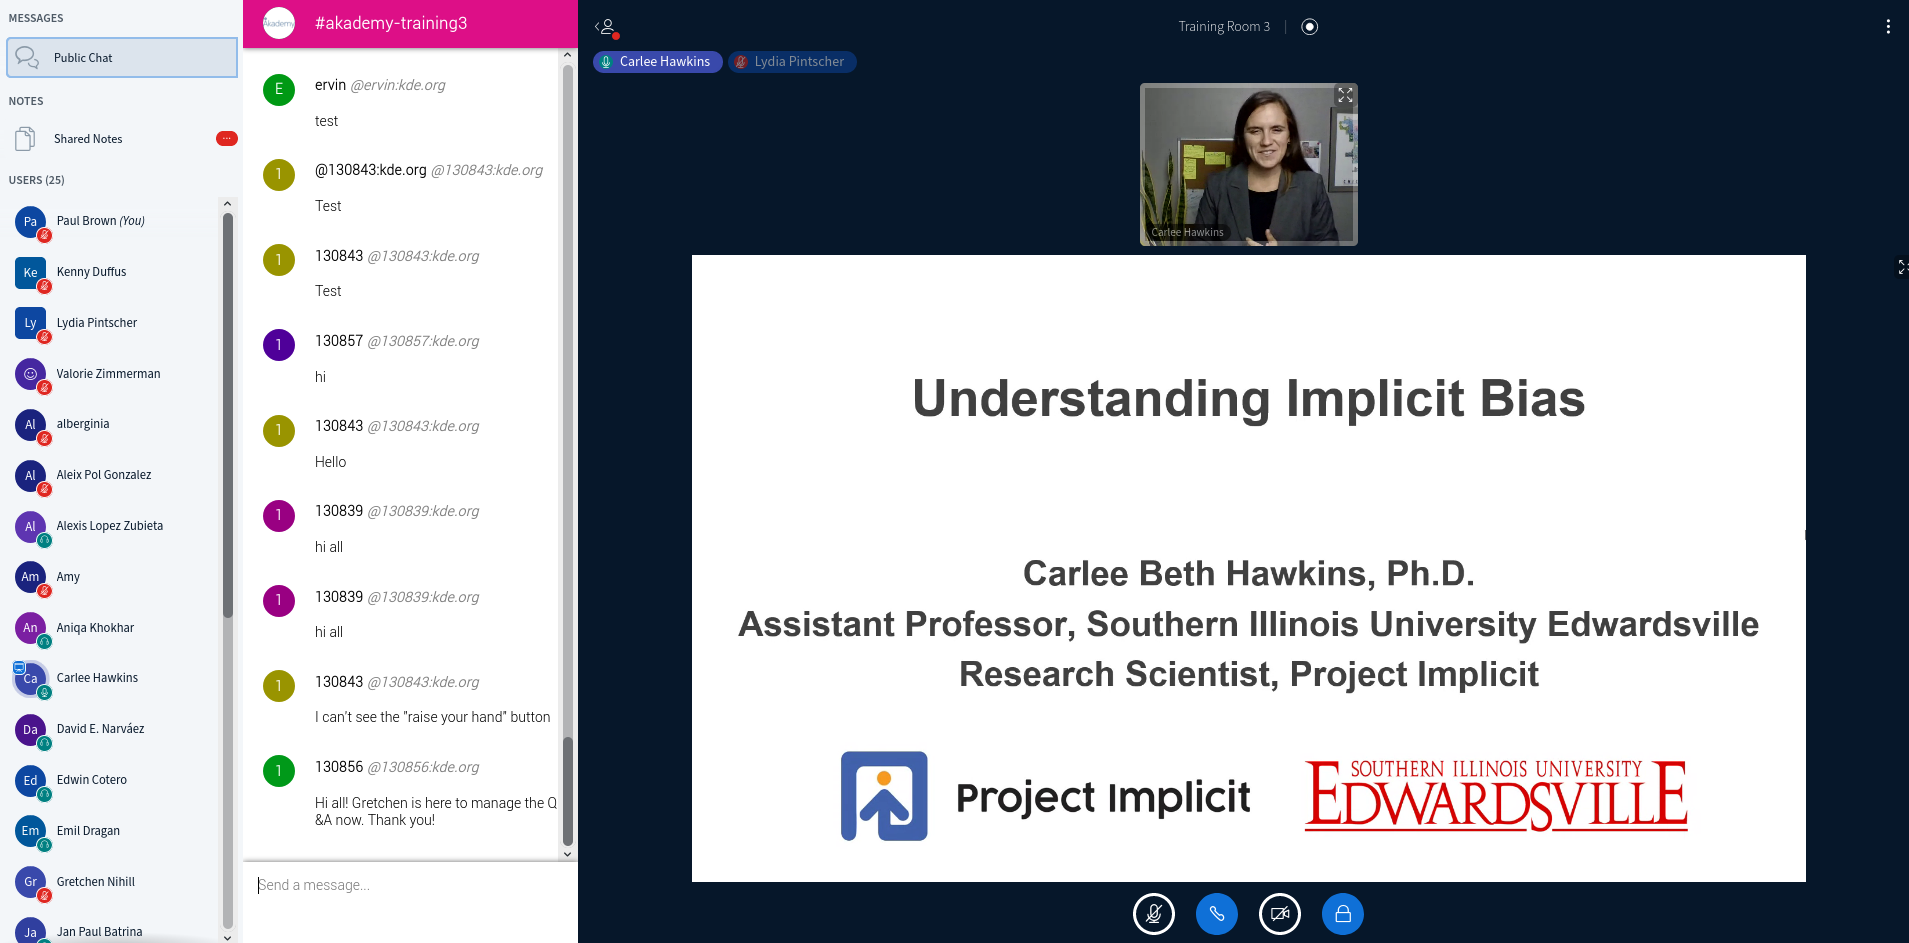Click the user list scroll-down arrow
This screenshot has width=1909, height=943.
point(227,937)
